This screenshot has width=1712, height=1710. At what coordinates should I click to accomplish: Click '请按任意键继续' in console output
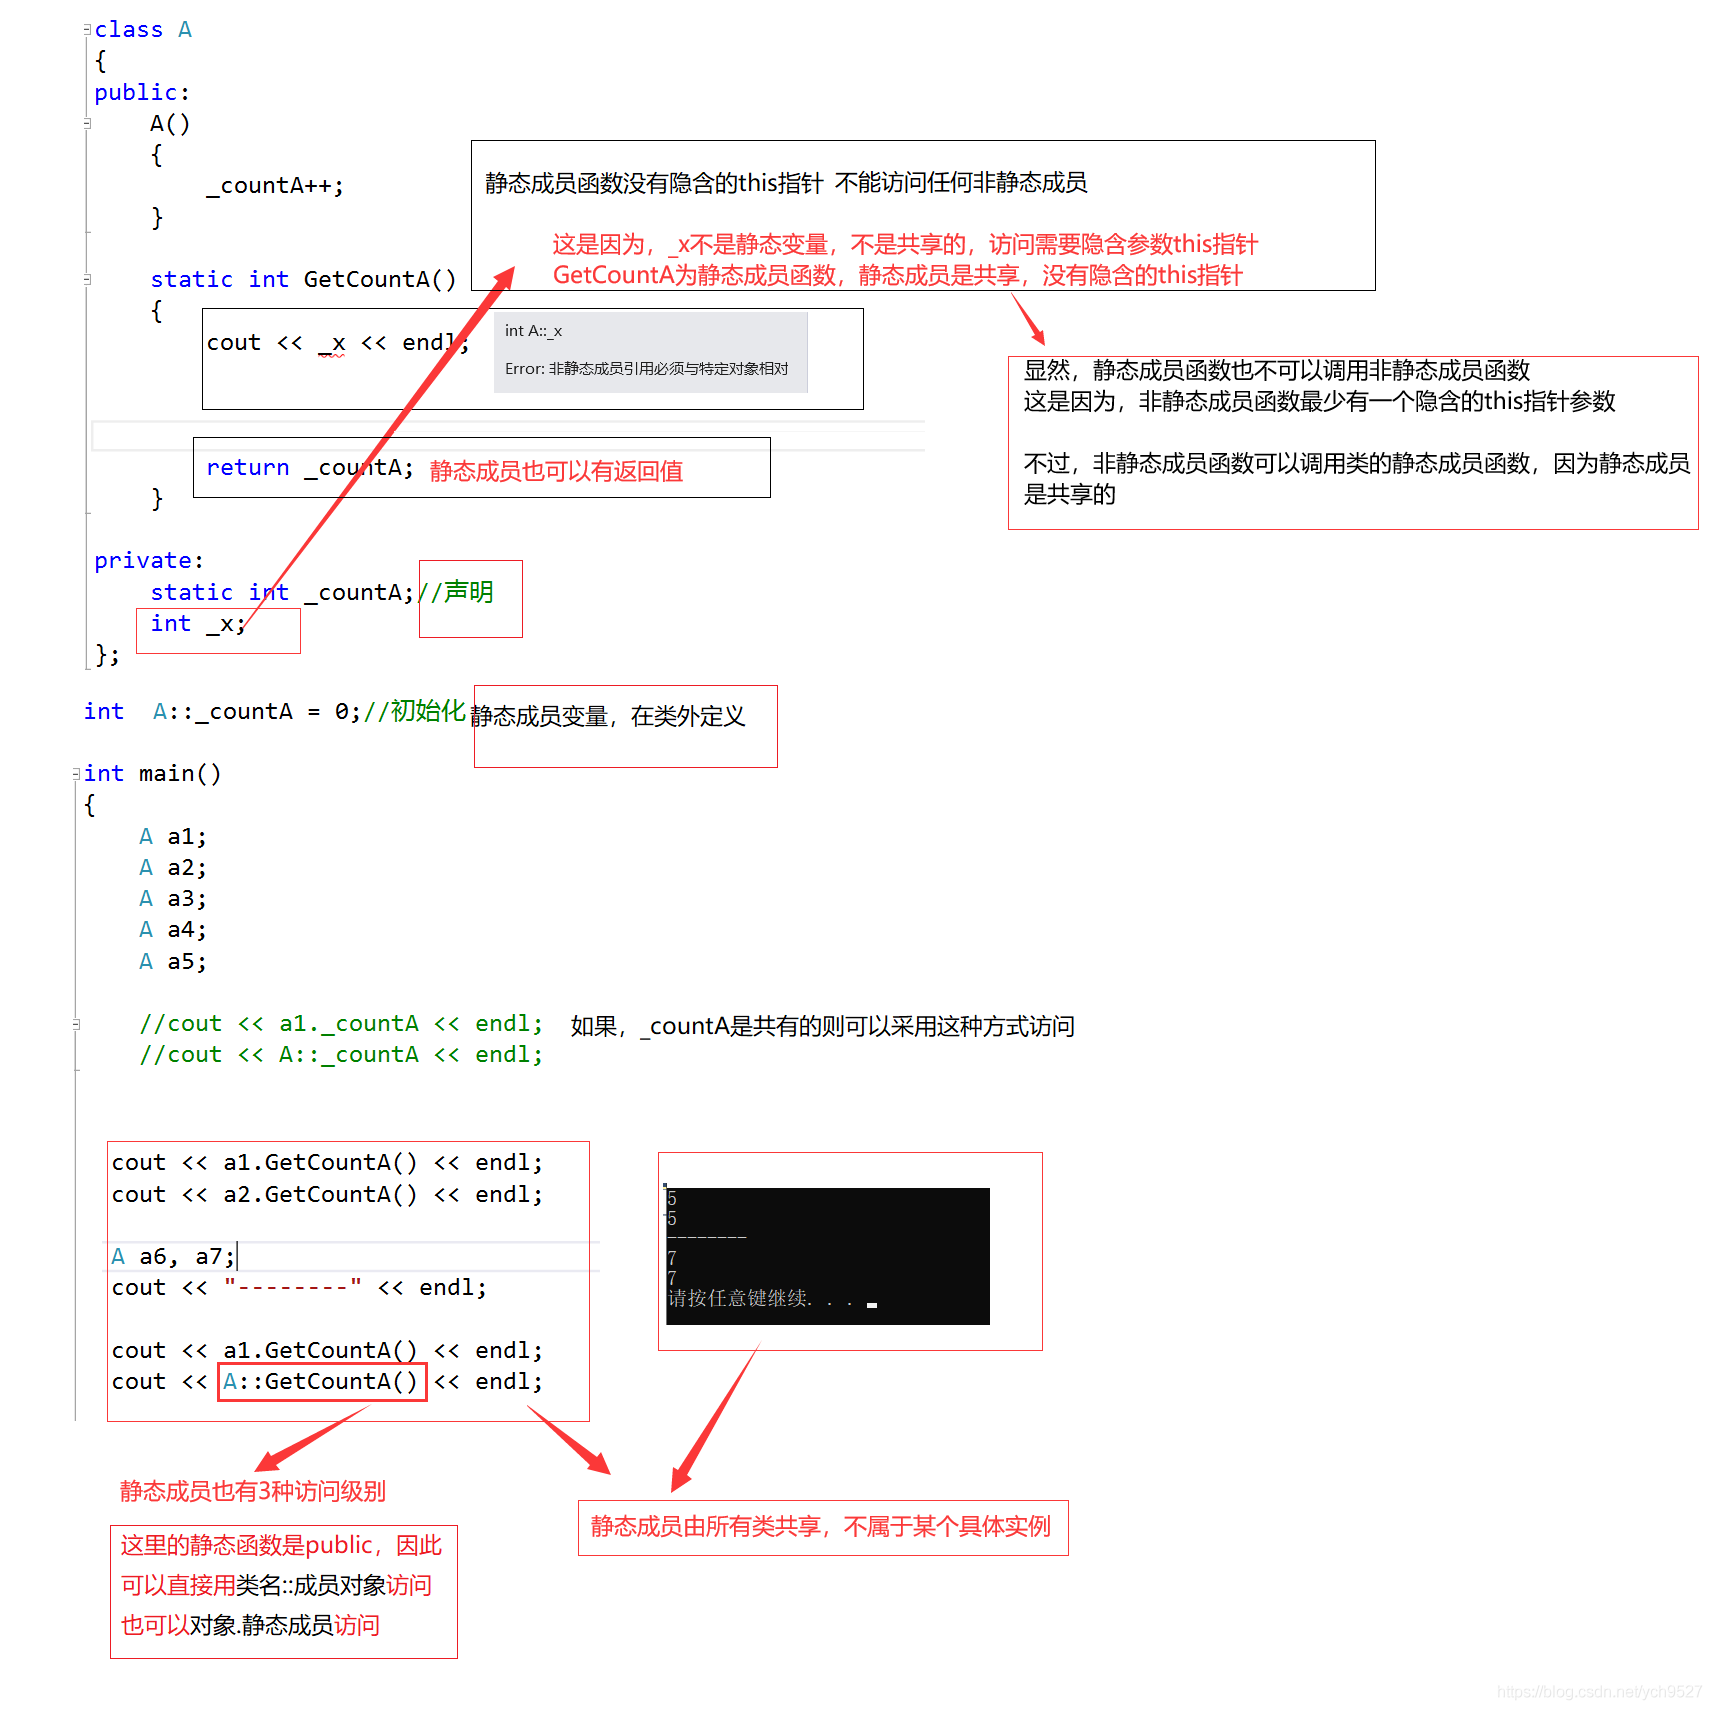pyautogui.click(x=740, y=1298)
